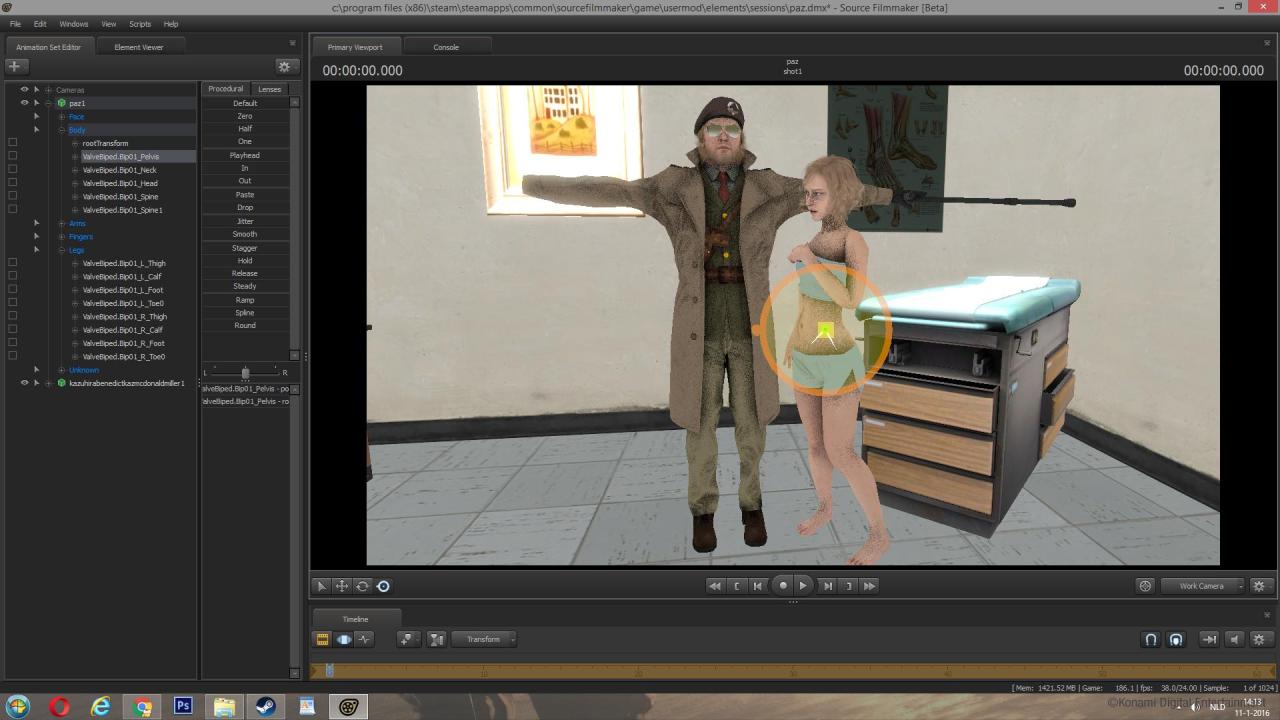Jump to first frame with rewind button
The height and width of the screenshot is (720, 1280).
click(714, 586)
